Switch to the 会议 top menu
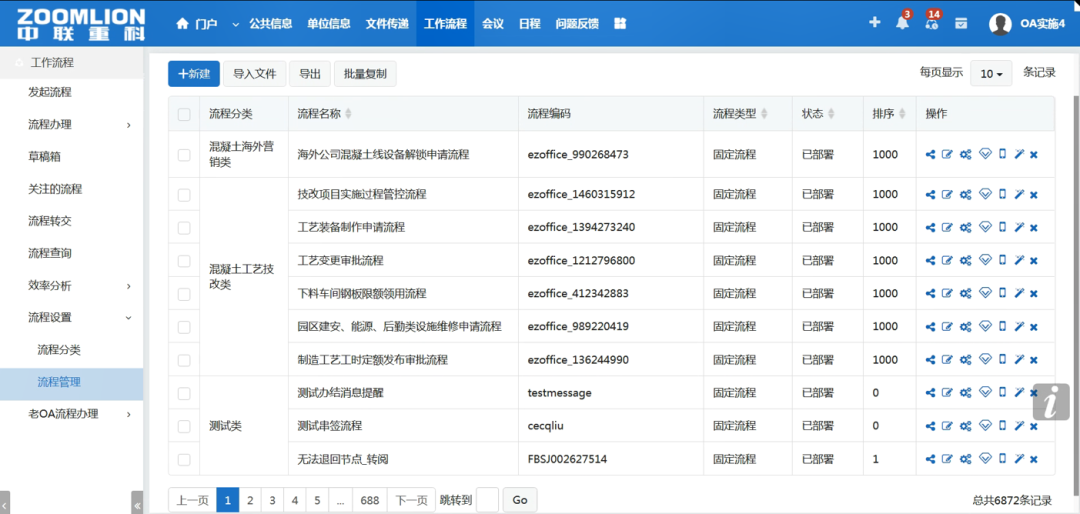1080x514 pixels. point(492,24)
